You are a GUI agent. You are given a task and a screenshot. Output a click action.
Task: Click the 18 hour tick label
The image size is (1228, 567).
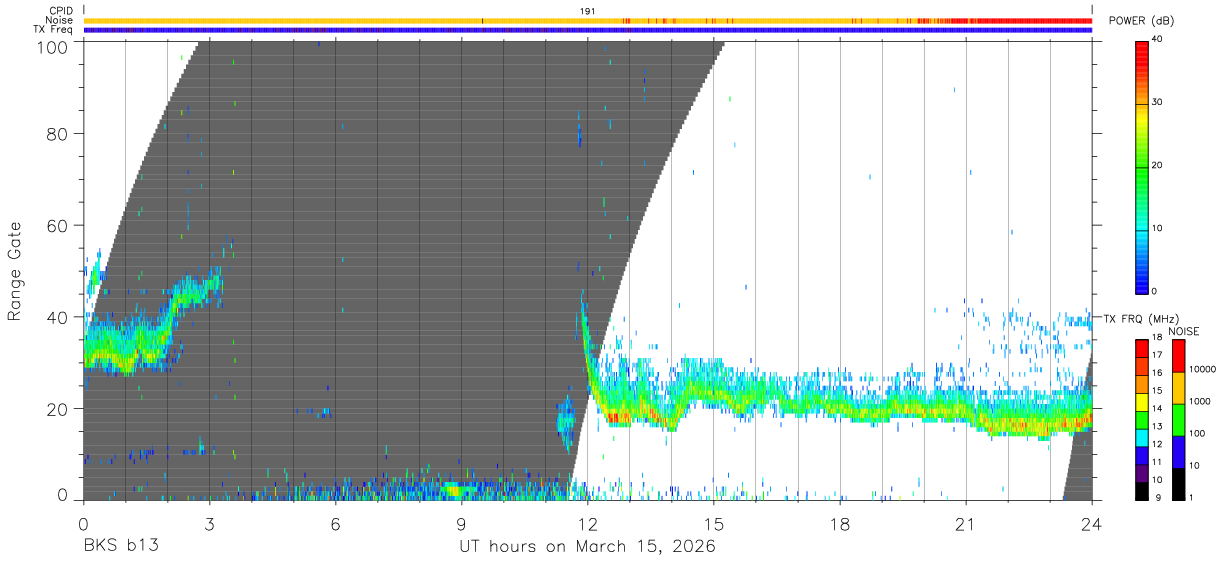840,523
